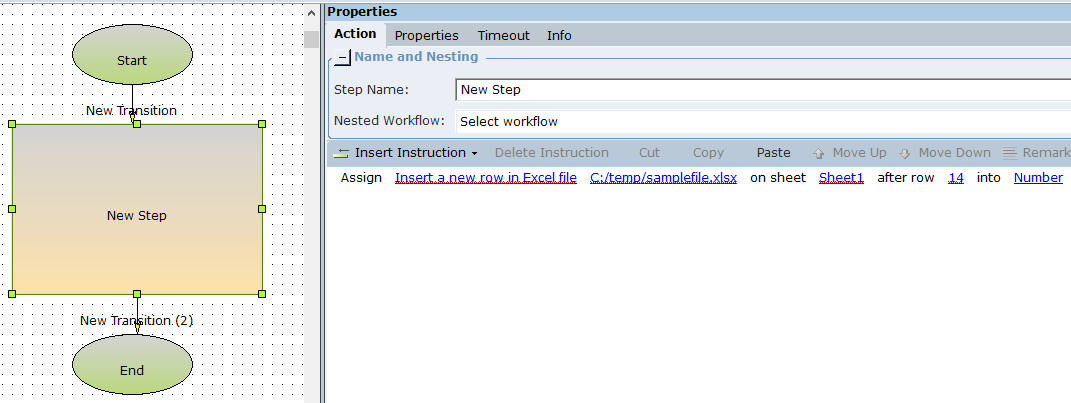1071x403 pixels.
Task: Switch to the Properties tab
Action: pos(426,35)
